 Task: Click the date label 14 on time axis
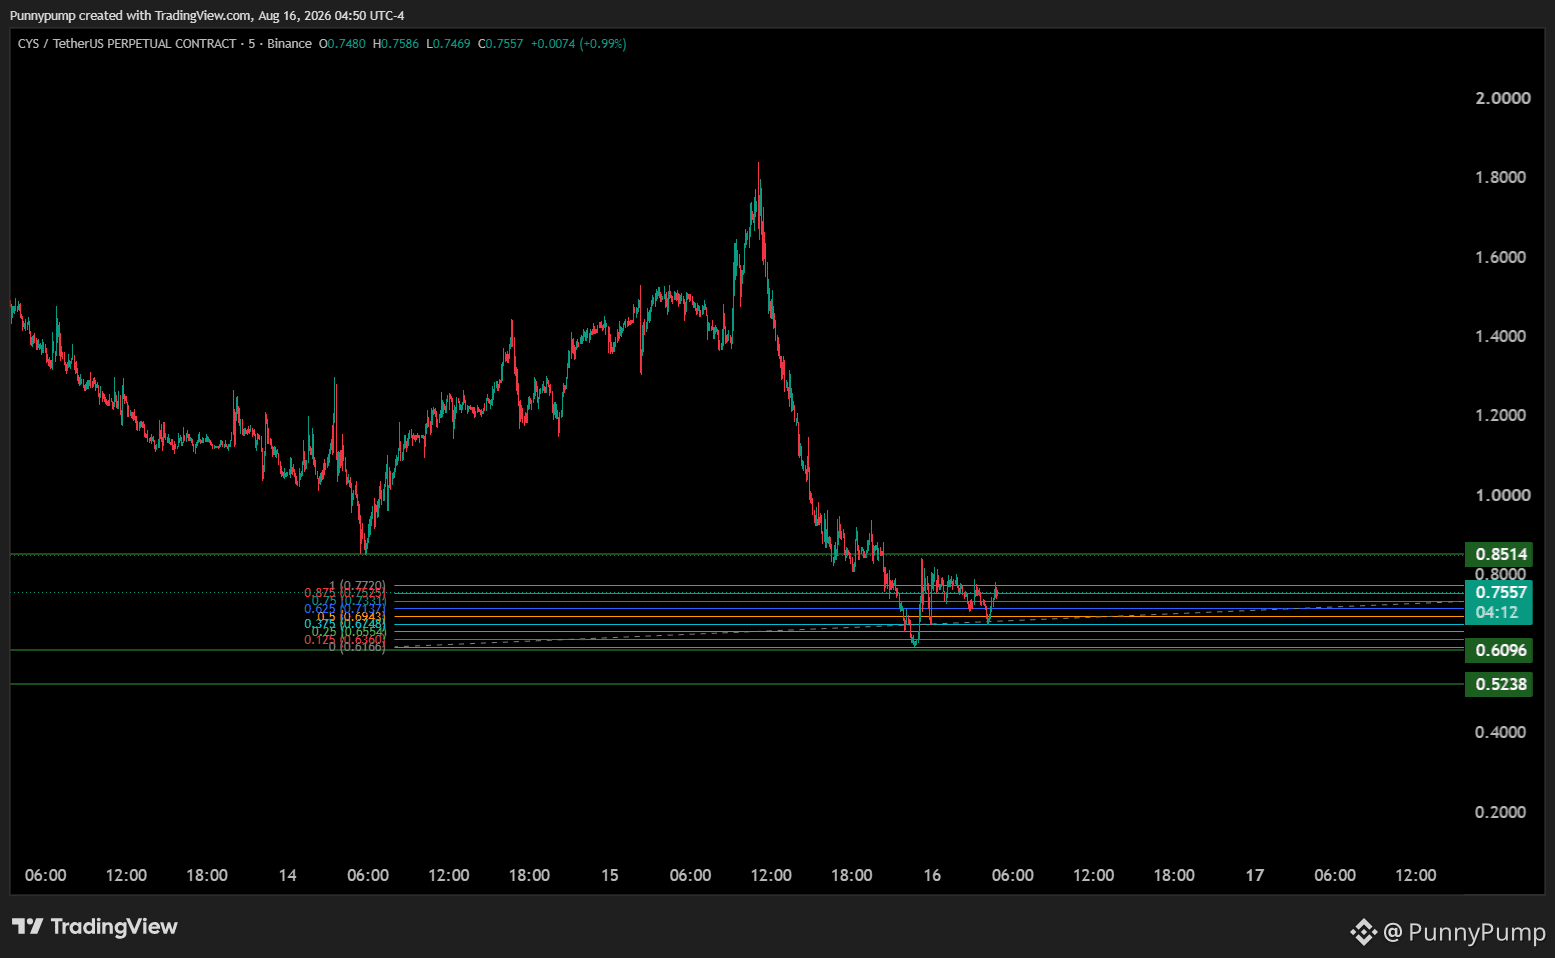288,875
